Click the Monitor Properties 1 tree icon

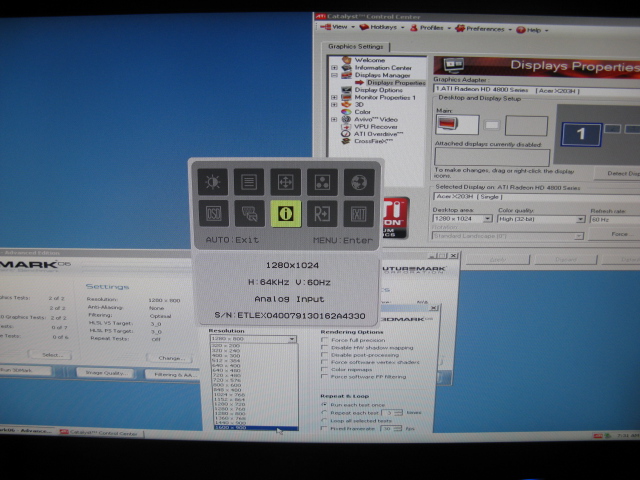tap(347, 97)
